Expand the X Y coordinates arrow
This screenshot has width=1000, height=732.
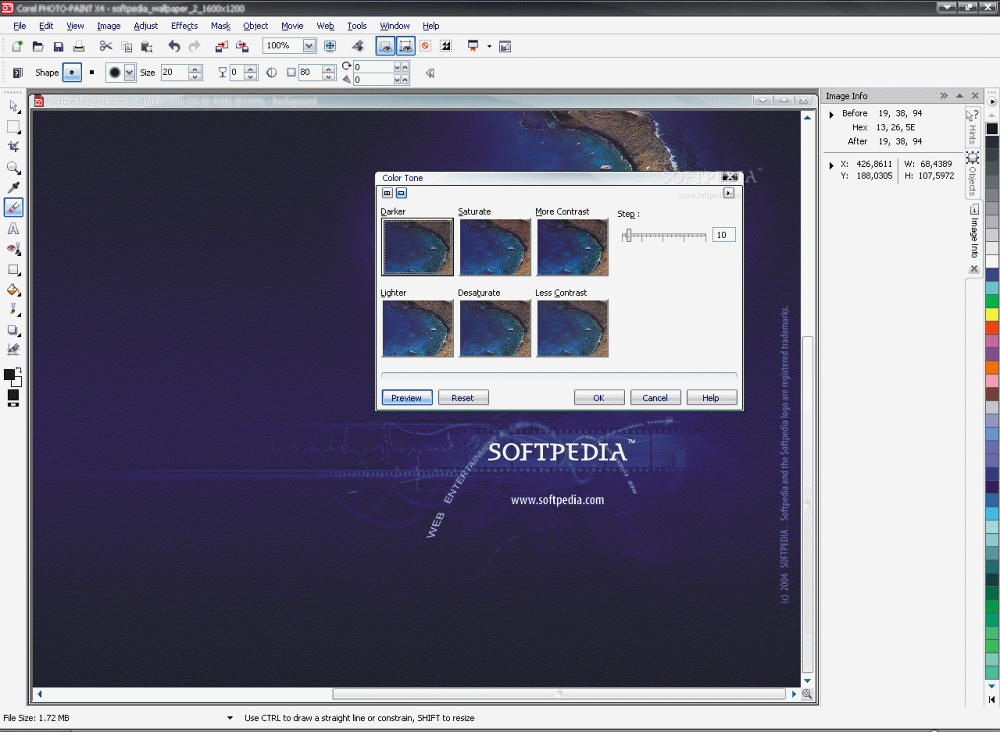[831, 165]
